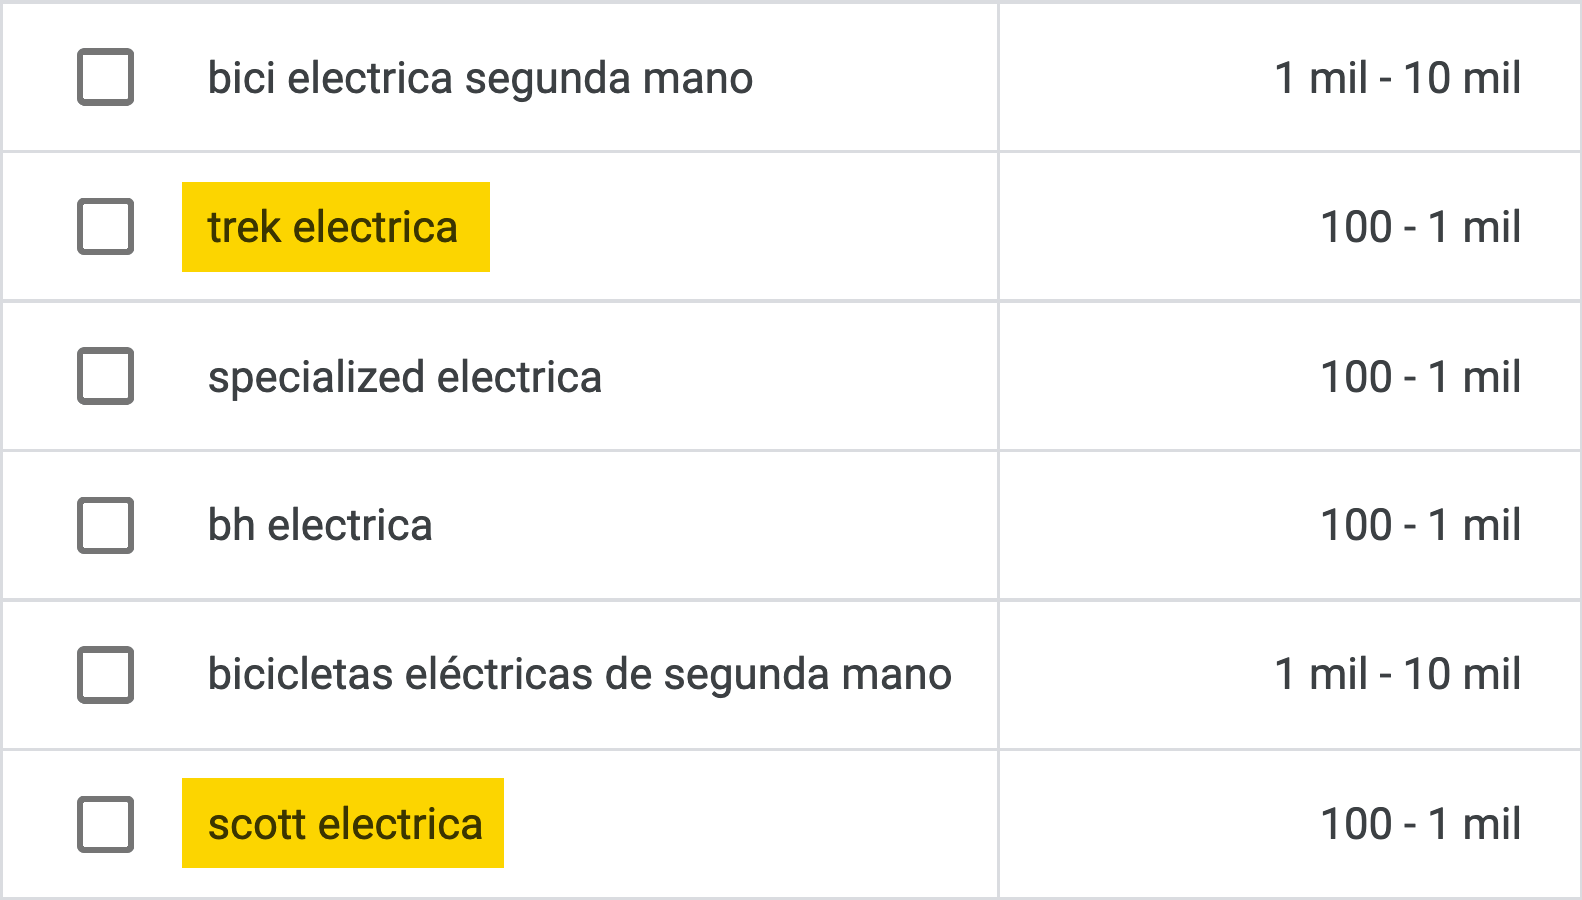This screenshot has width=1582, height=900.
Task: Click the '100 - 1 mil' value beside trek electrica
Action: point(1420,226)
